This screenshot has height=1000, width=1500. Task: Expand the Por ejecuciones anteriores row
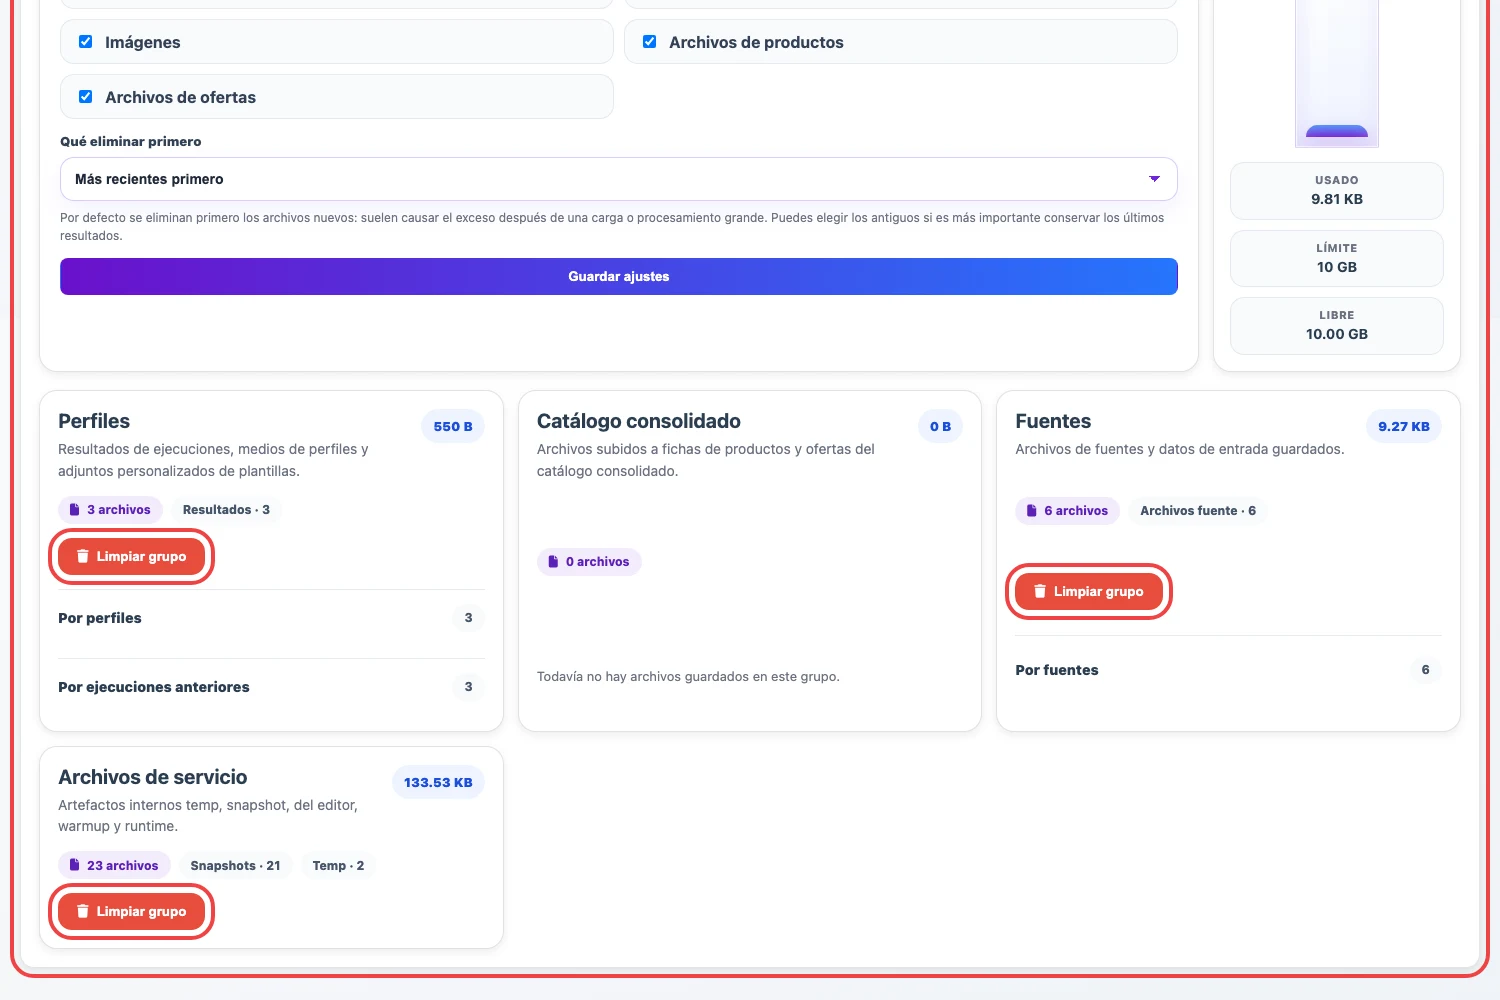click(x=271, y=687)
